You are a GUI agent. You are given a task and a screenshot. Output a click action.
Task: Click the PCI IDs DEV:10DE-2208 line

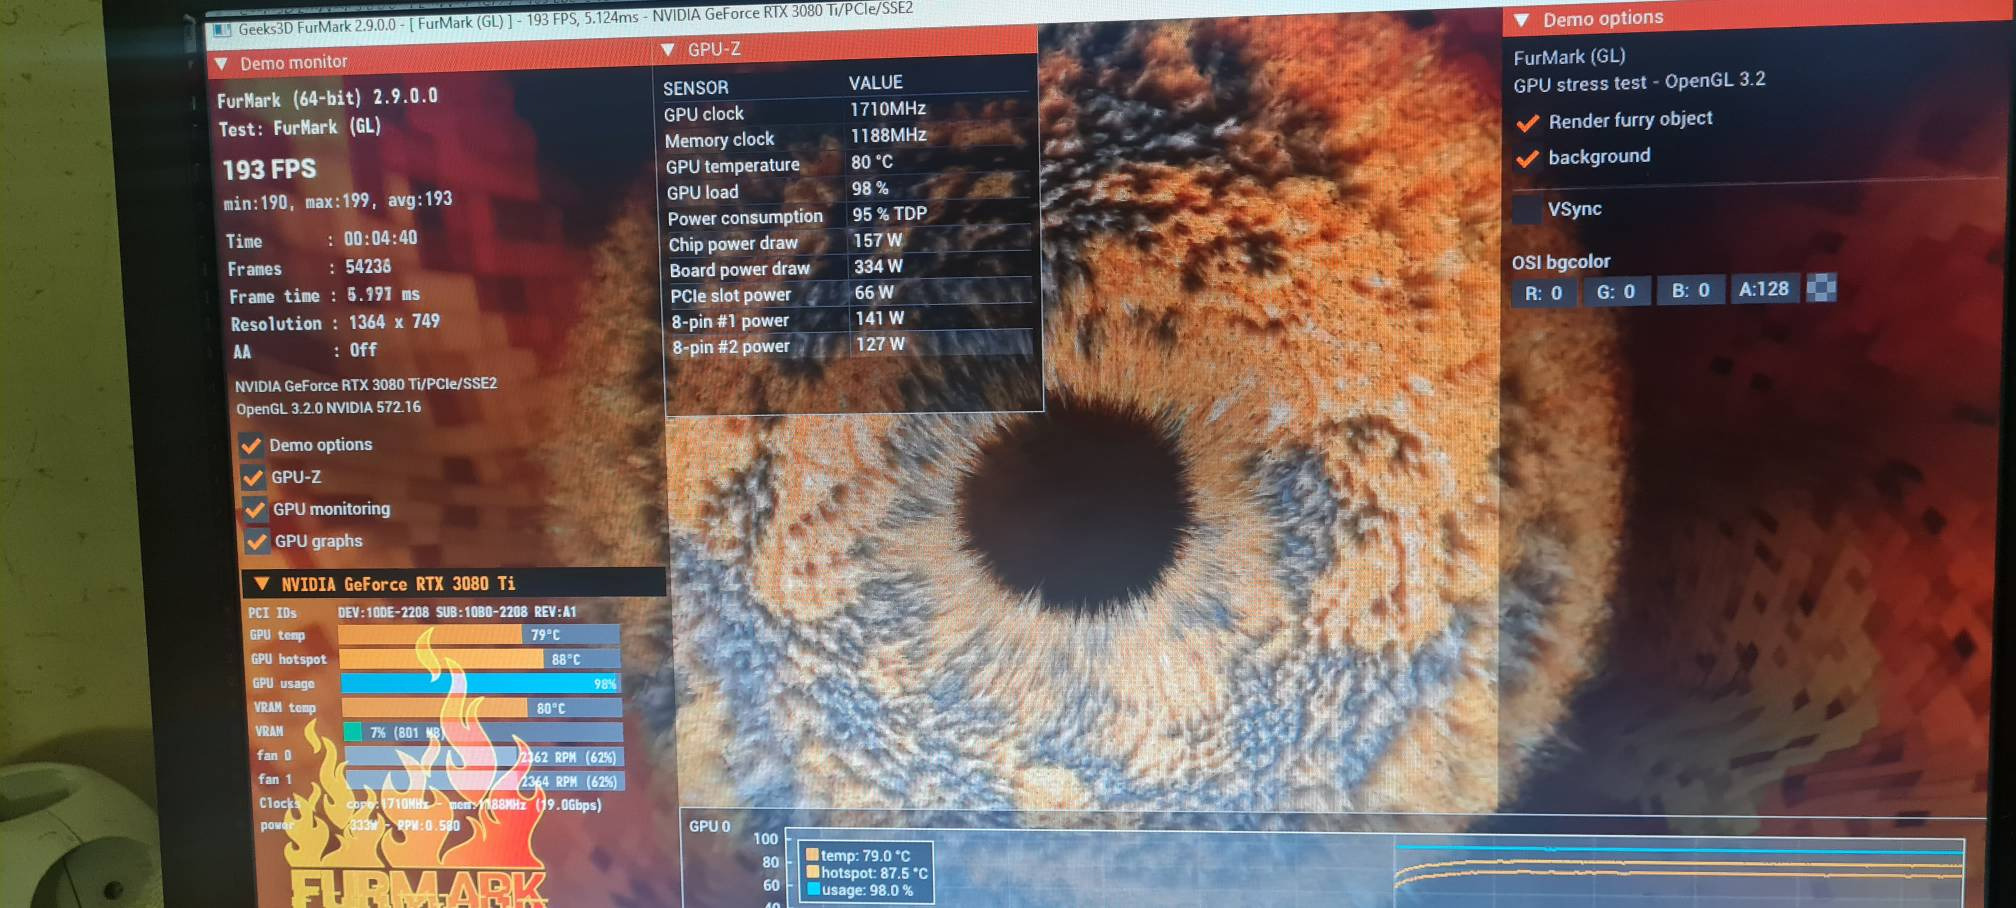coord(412,612)
